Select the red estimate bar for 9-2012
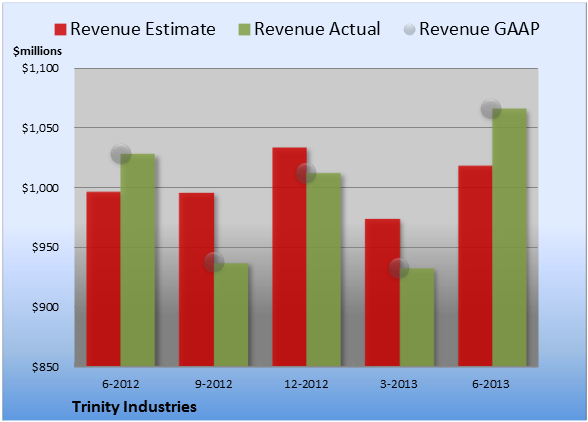Image resolution: width=588 pixels, height=422 pixels. (196, 279)
